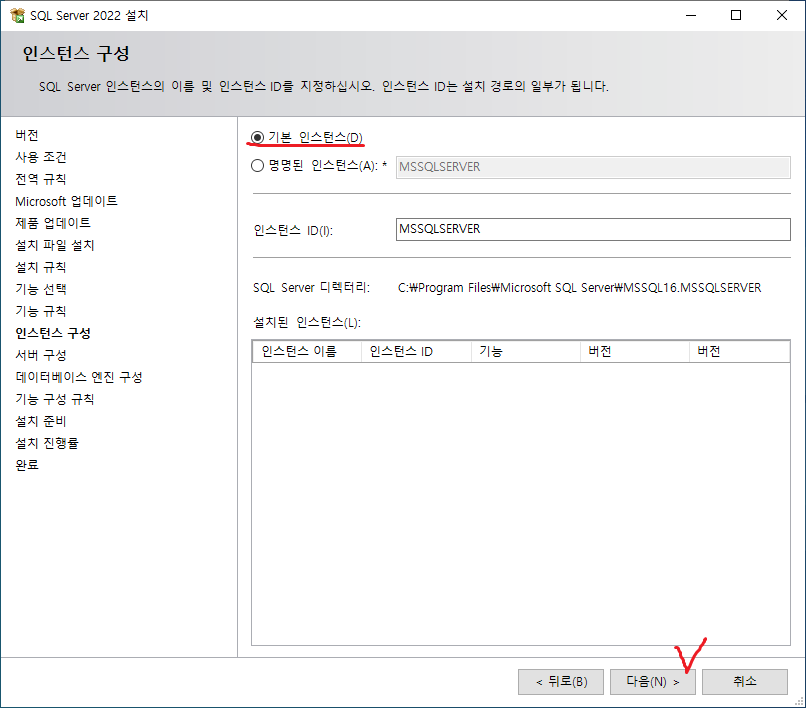
Task: Click the 인스턴스 ID(I) input field
Action: [x=593, y=229]
